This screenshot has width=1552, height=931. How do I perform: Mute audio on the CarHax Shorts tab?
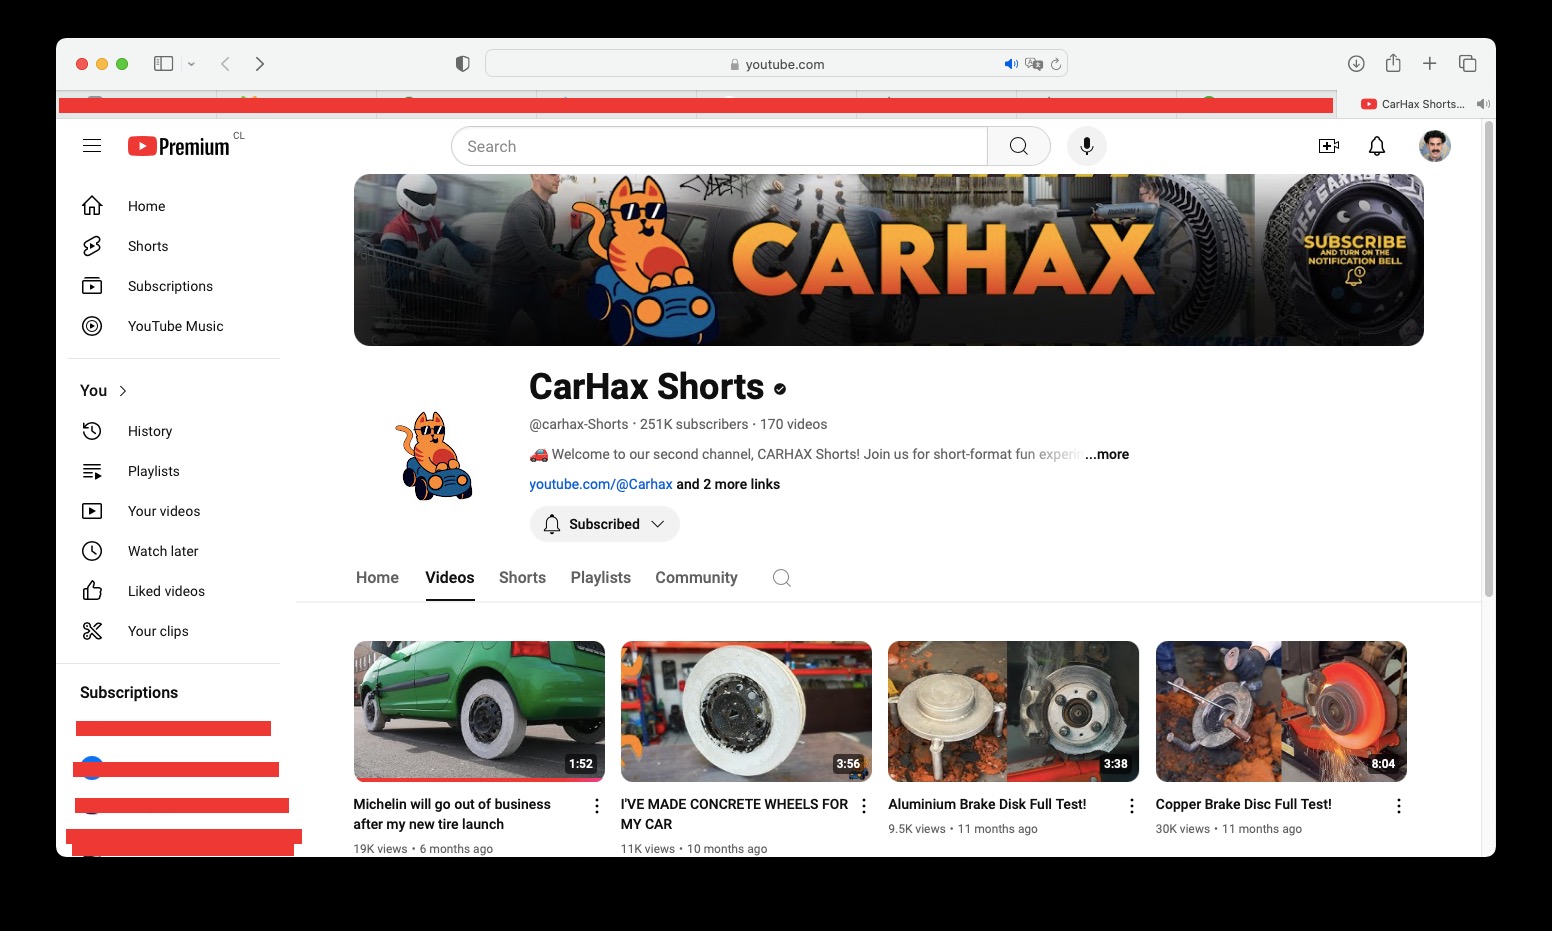pyautogui.click(x=1483, y=104)
